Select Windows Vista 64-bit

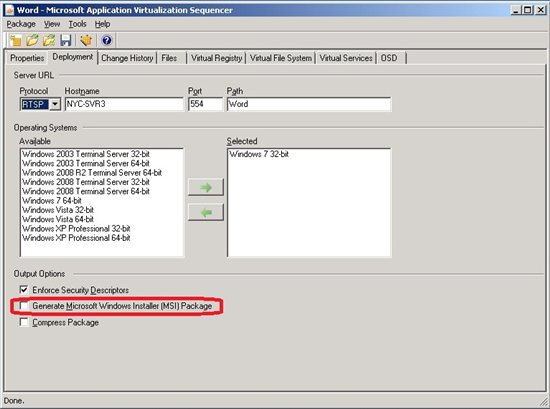point(58,219)
